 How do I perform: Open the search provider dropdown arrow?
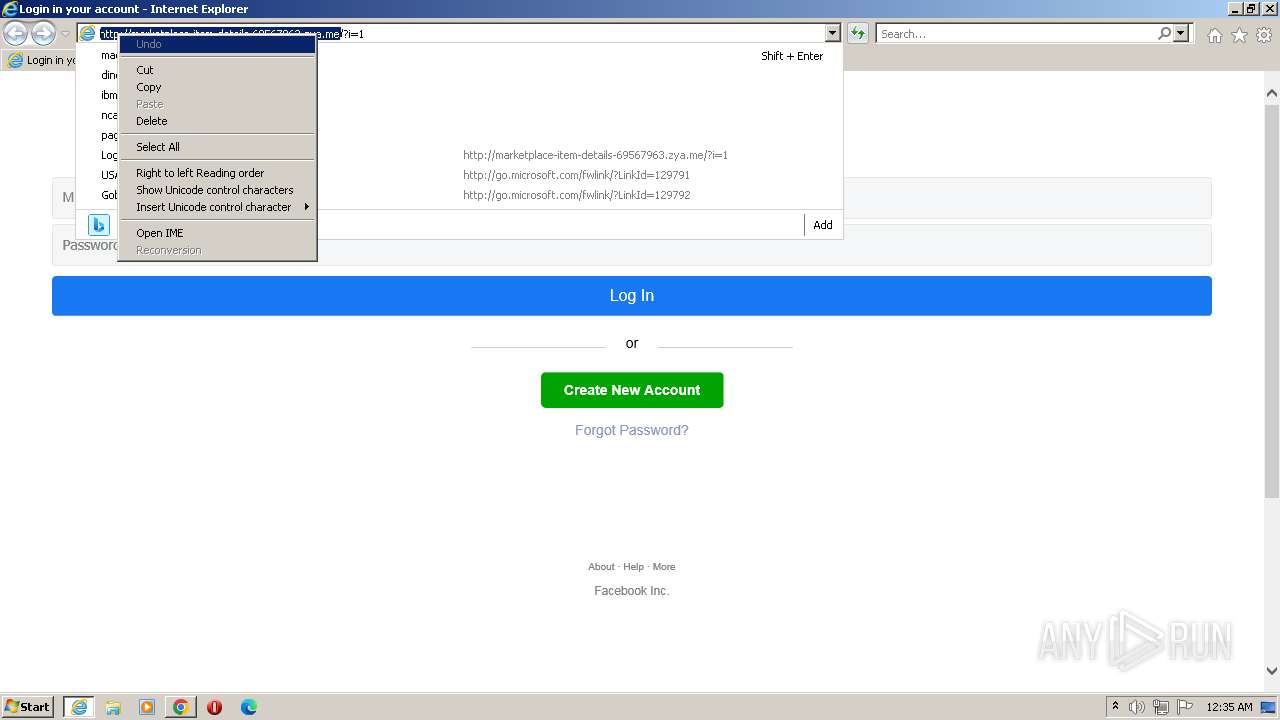coord(1181,33)
